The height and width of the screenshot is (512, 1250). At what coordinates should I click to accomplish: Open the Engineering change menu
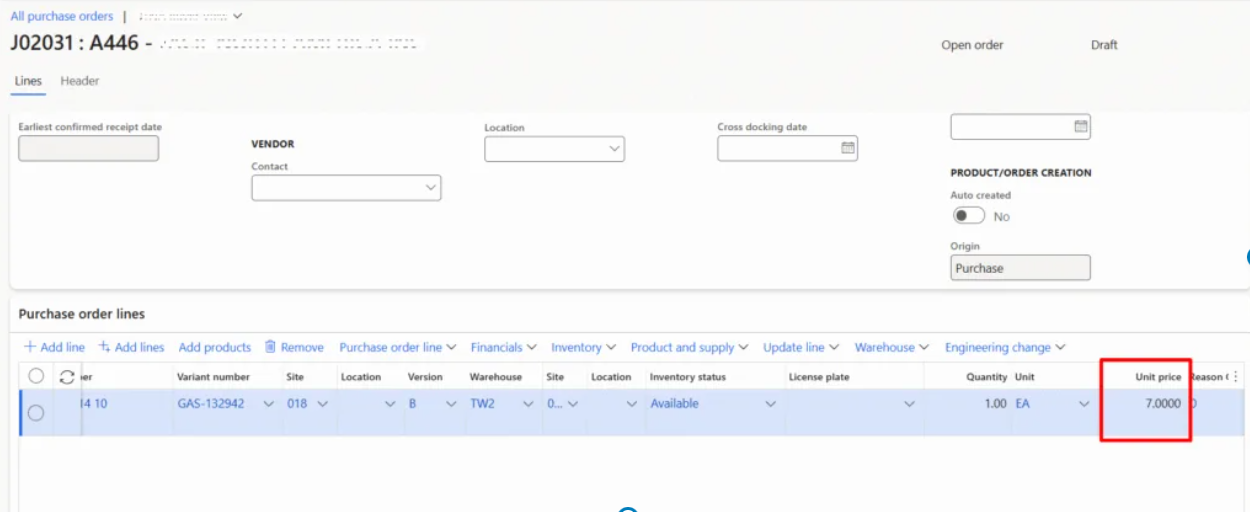coord(1005,347)
